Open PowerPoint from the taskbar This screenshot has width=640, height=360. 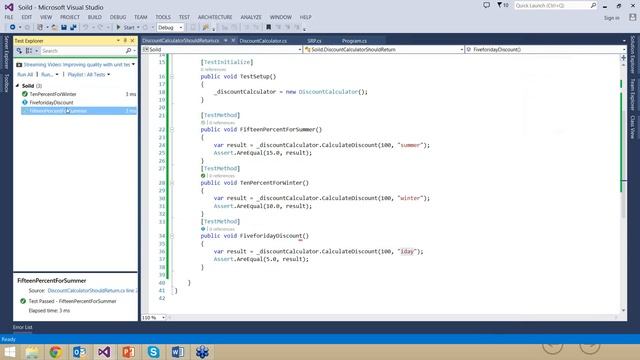[129, 352]
